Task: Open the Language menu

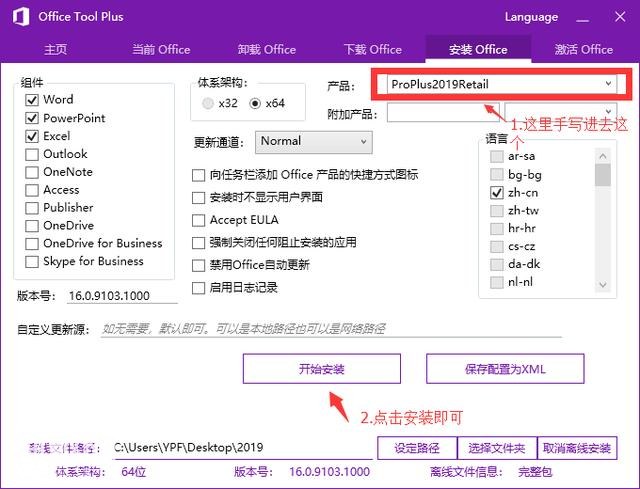Action: tap(531, 17)
